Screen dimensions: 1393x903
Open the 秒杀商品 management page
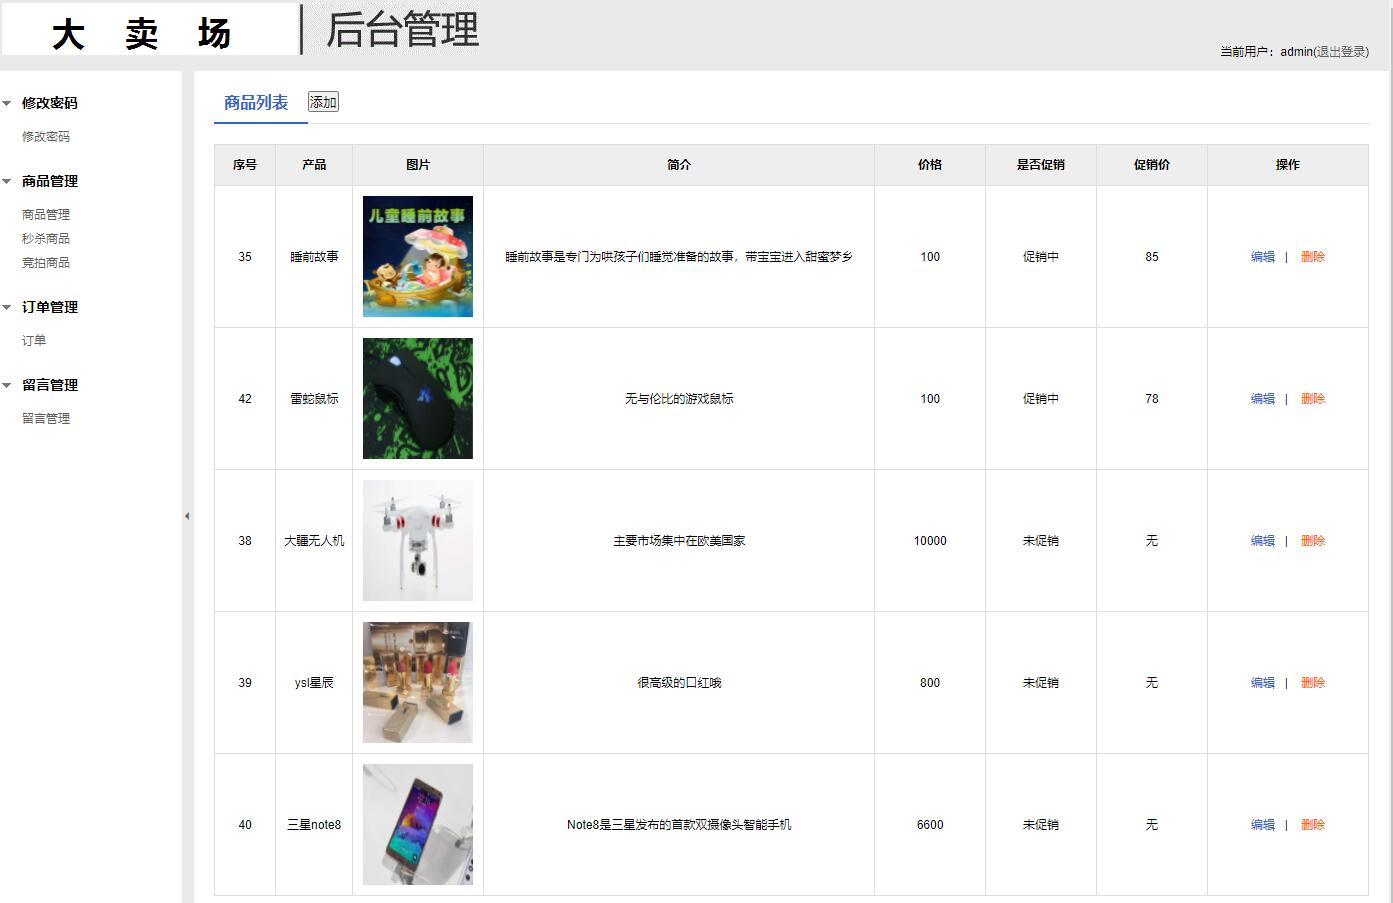pyautogui.click(x=45, y=238)
